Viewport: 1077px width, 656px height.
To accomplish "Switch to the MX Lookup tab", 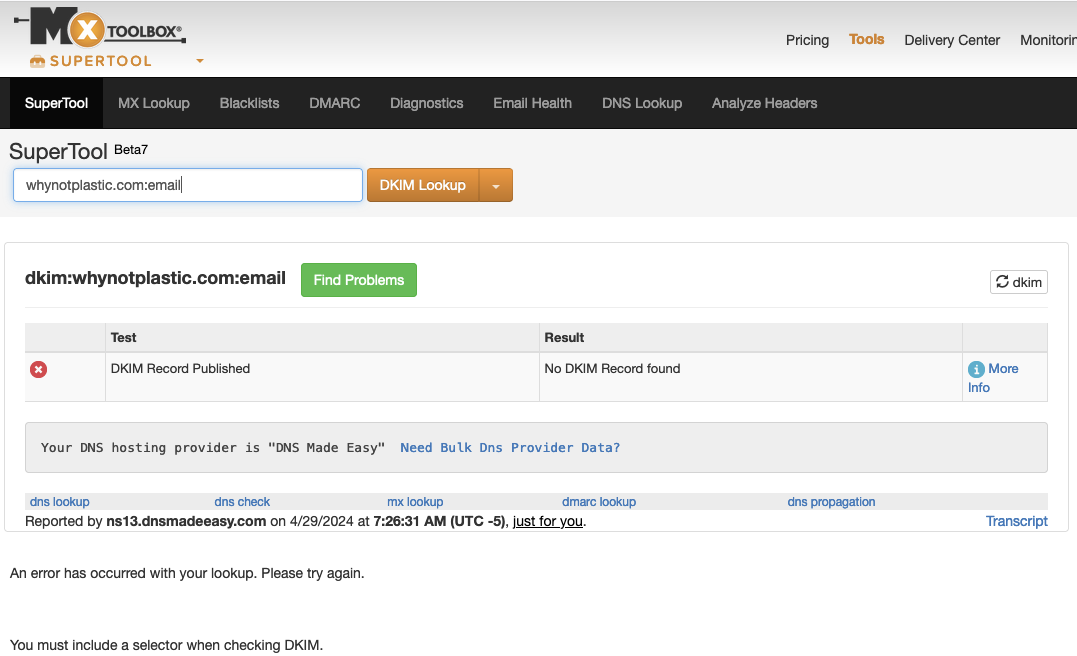I will [153, 103].
